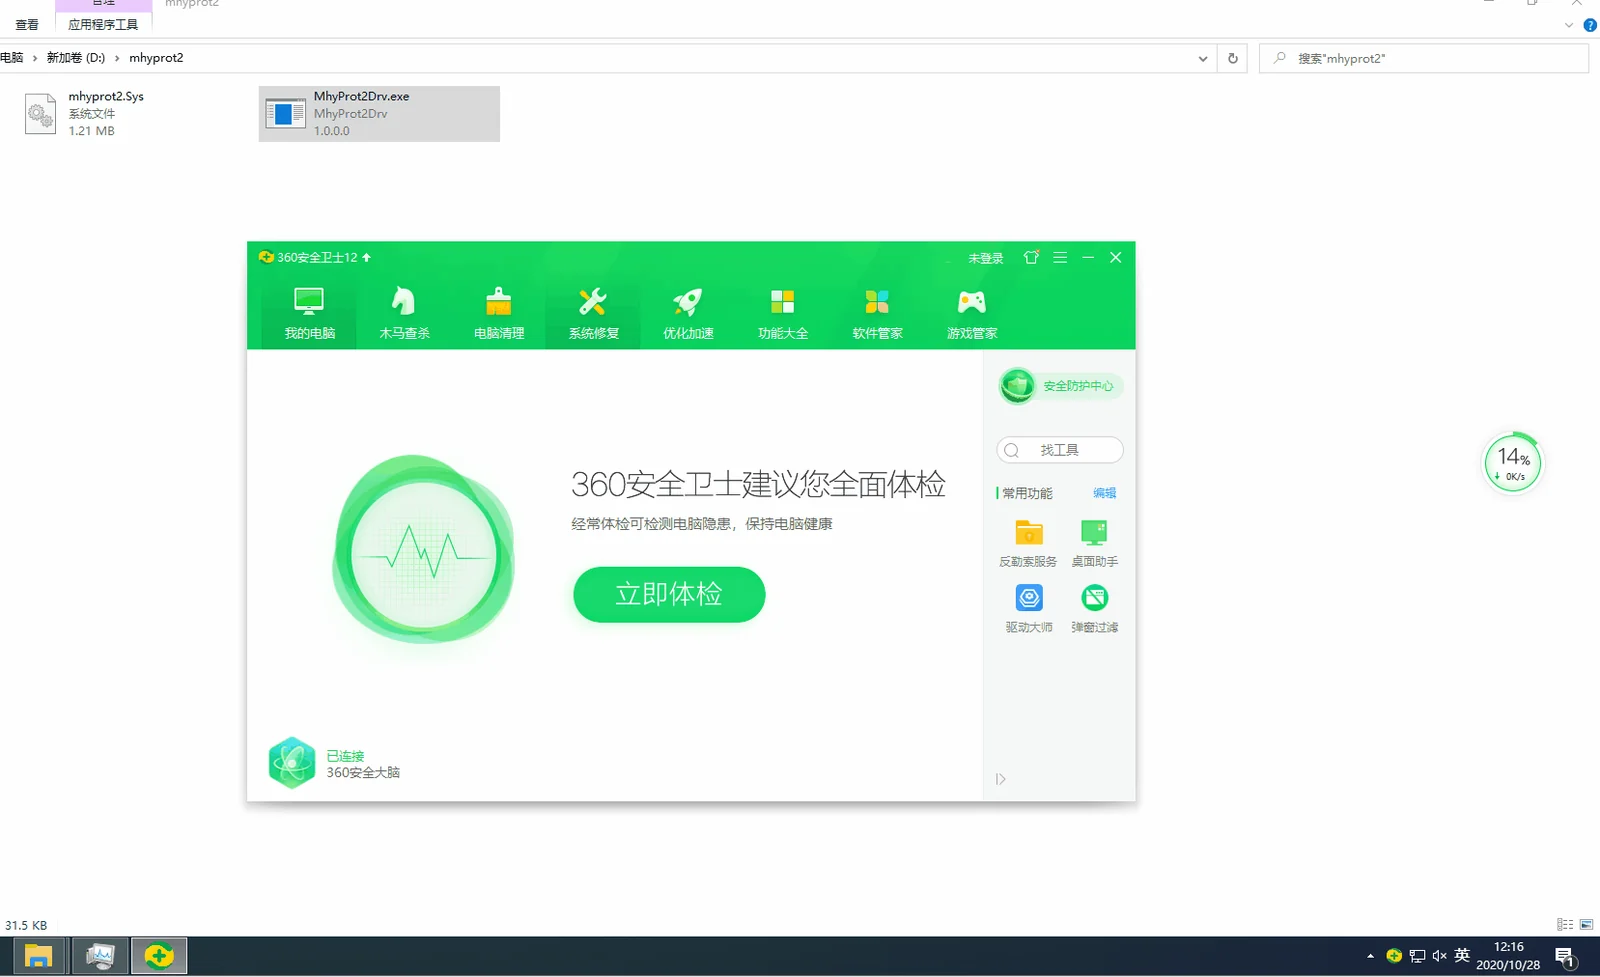Viewport: 1600px width, 977px height.
Task: Open 游戏管家 game manager
Action: [x=972, y=312]
